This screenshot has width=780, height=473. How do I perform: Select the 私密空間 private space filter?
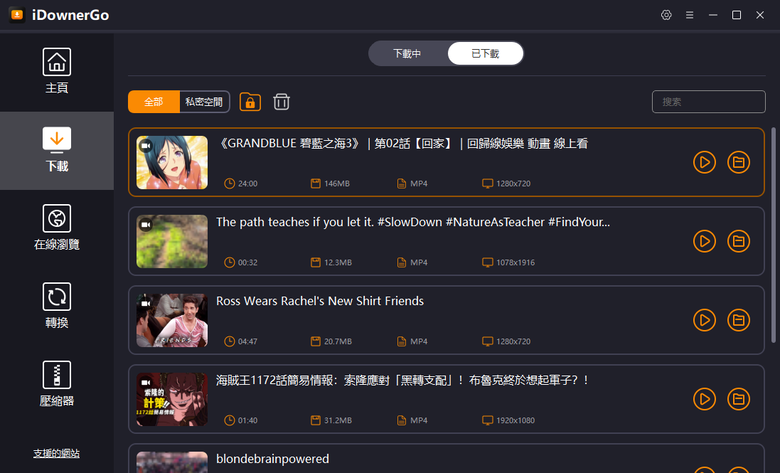(x=204, y=101)
